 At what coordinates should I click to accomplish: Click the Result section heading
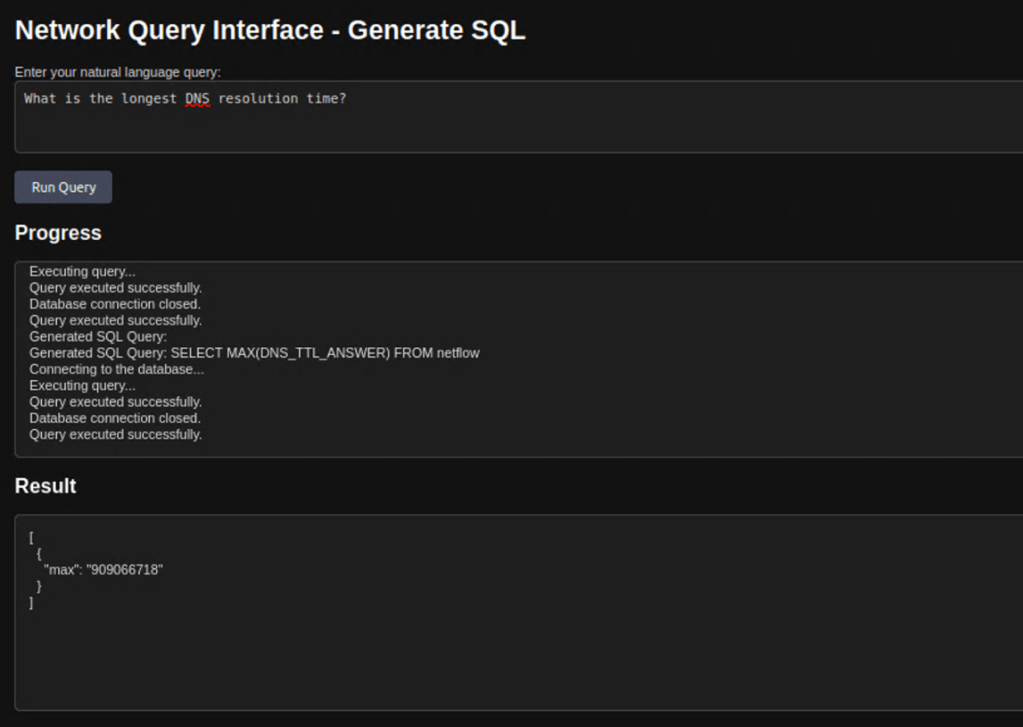(x=46, y=486)
